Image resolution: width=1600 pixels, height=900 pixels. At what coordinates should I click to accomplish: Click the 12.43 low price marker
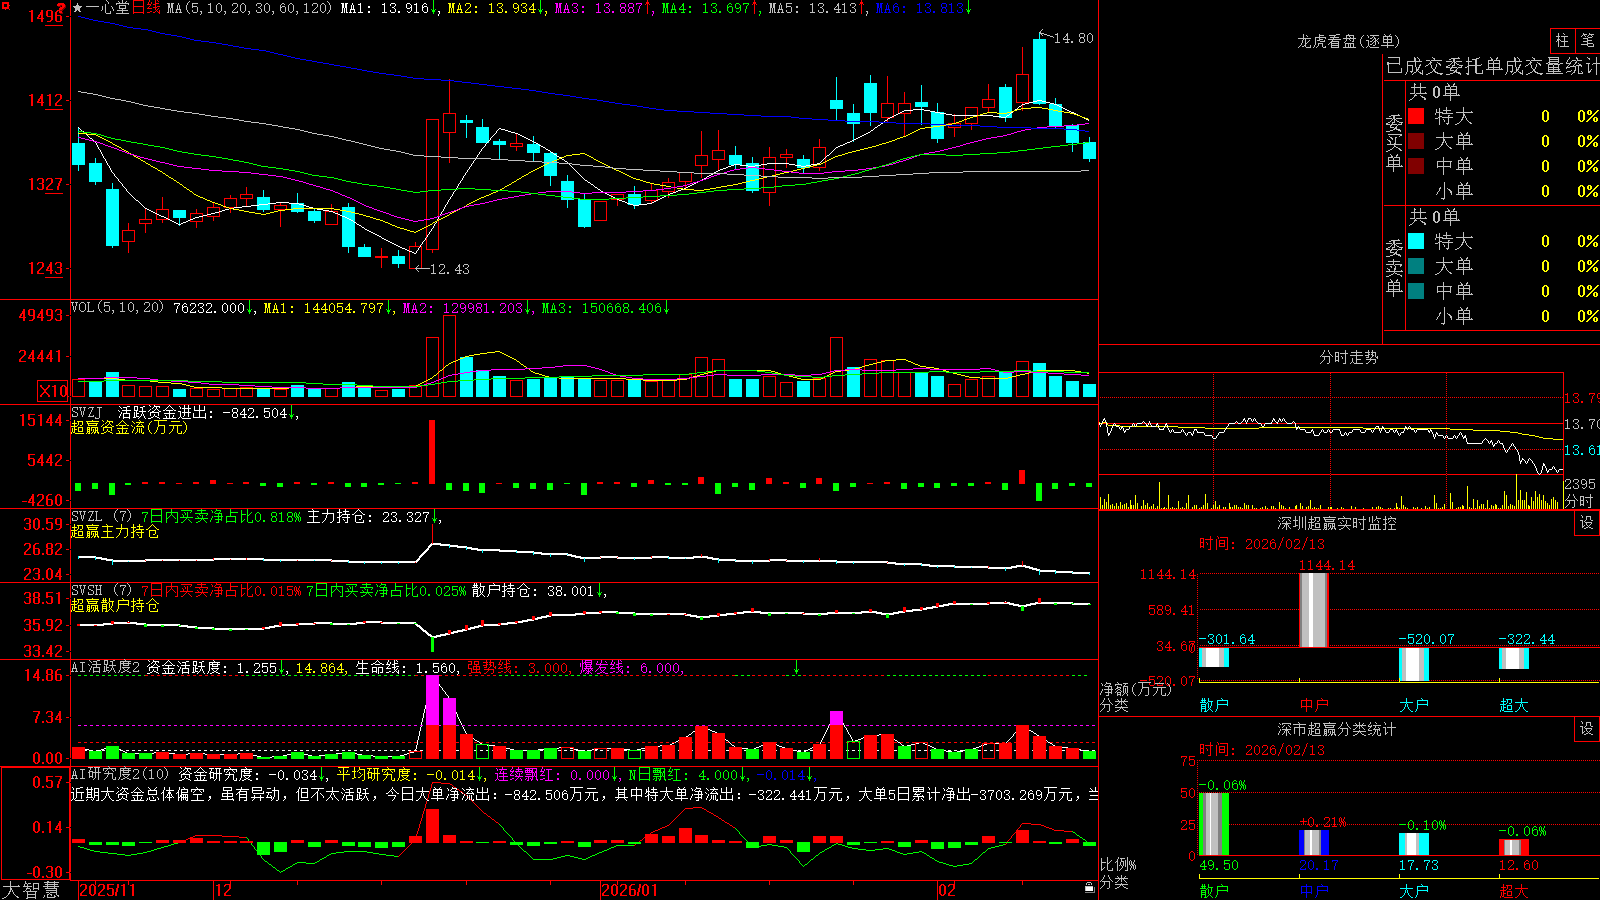(449, 269)
